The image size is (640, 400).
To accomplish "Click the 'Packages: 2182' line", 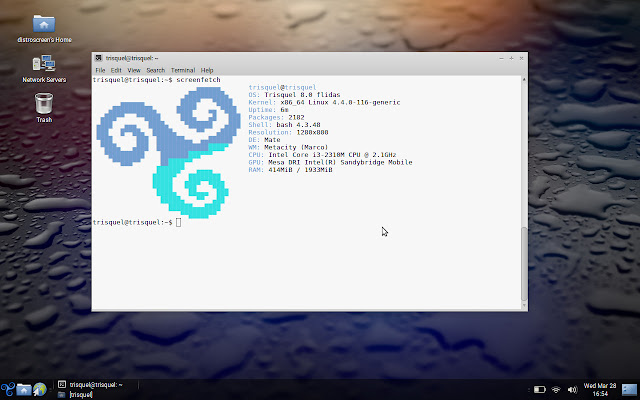I will [276, 117].
